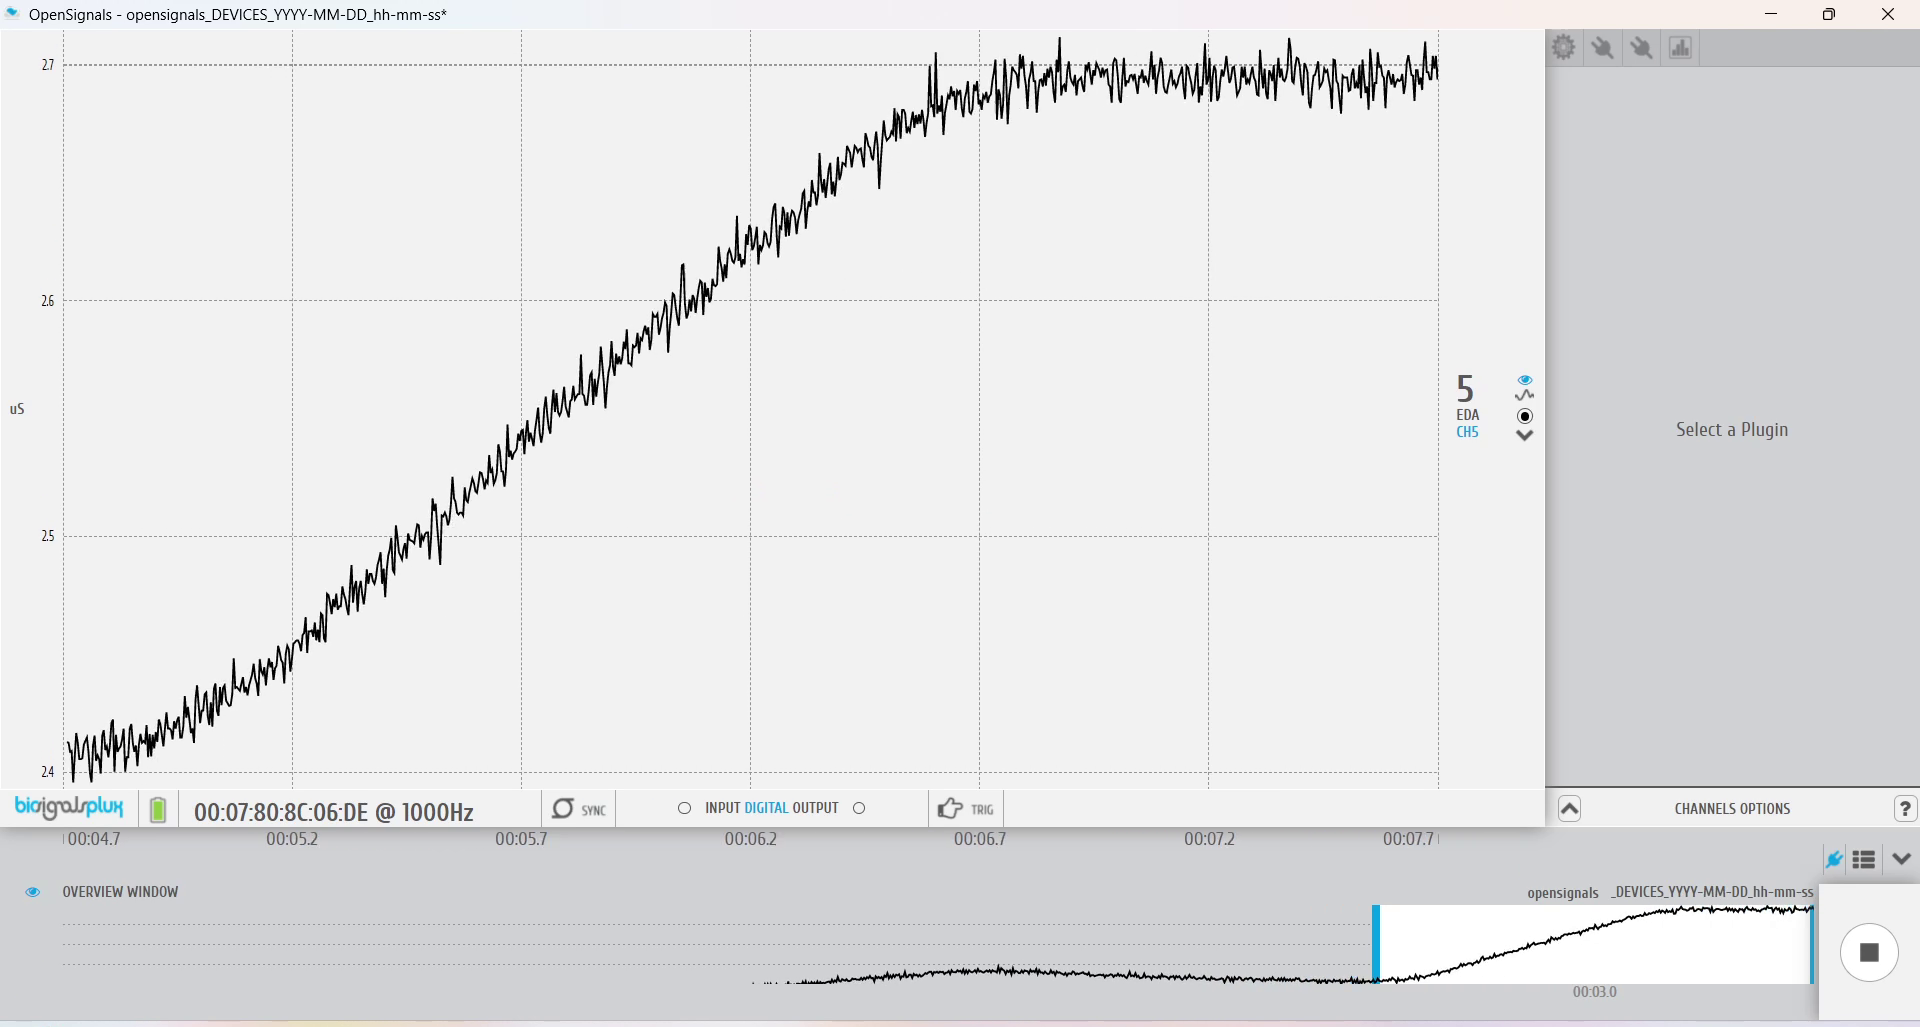The width and height of the screenshot is (1920, 1027).
Task: Click the uS unit axis label
Action: pyautogui.click(x=17, y=409)
